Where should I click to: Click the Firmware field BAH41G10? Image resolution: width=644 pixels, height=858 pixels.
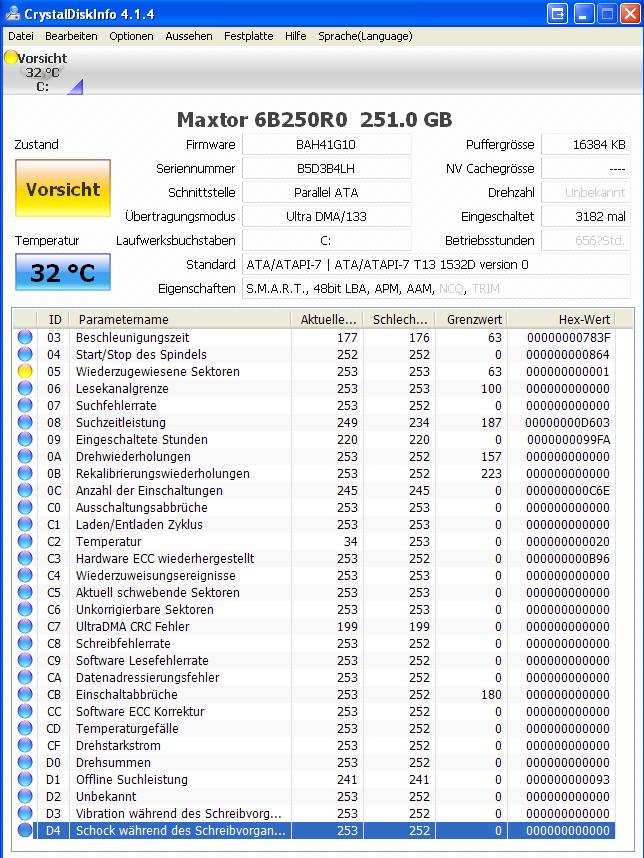(327, 144)
